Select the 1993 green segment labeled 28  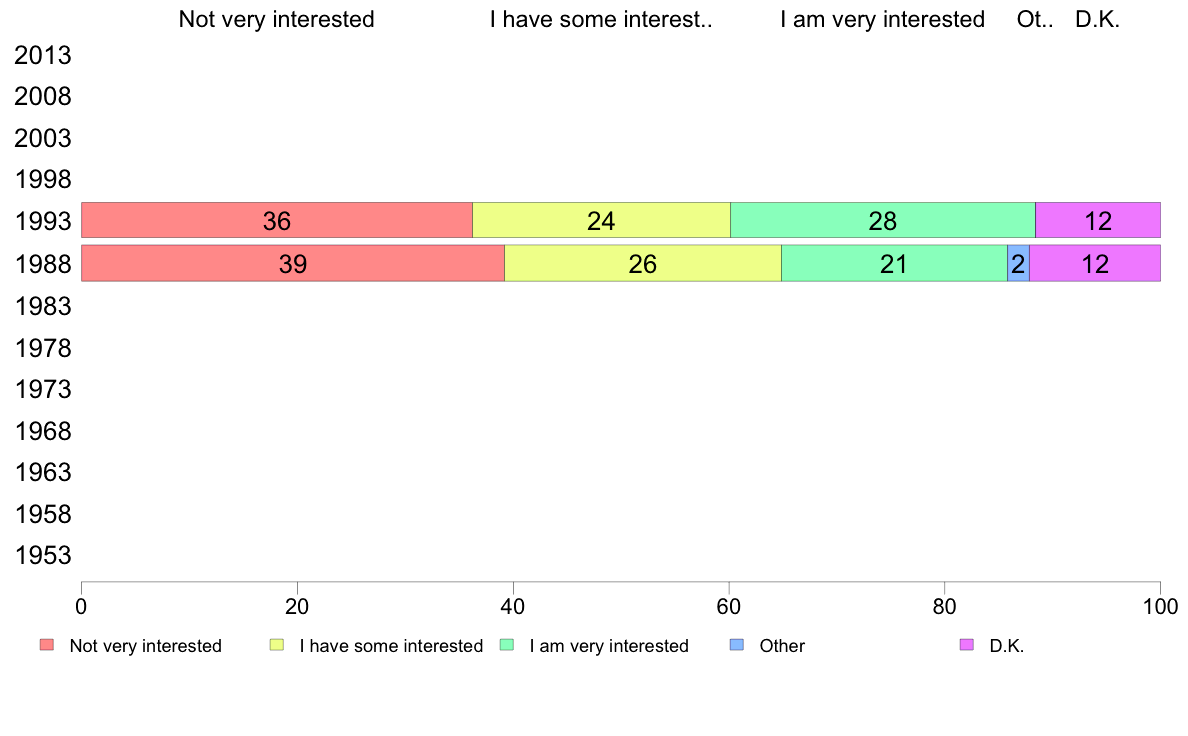click(x=883, y=220)
